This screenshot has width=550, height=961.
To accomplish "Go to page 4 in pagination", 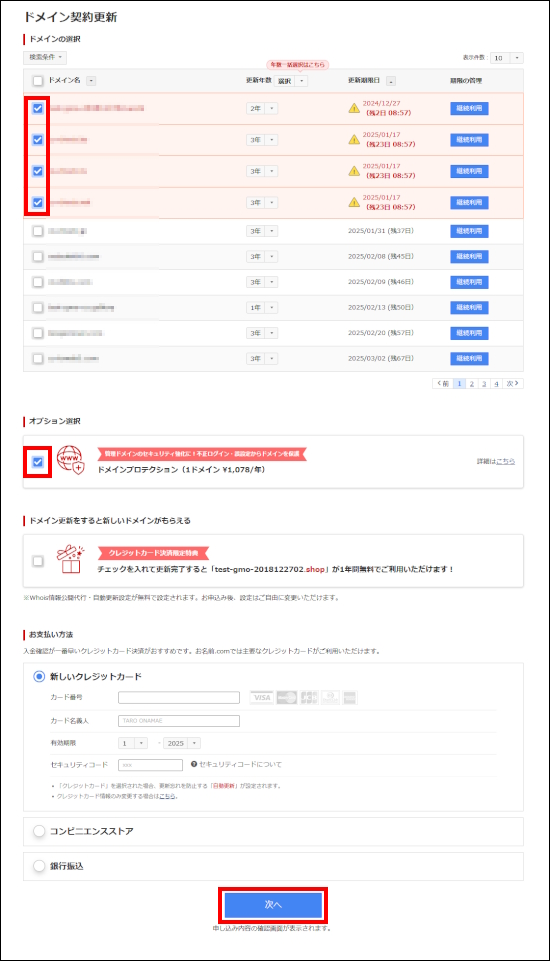I will 496,384.
